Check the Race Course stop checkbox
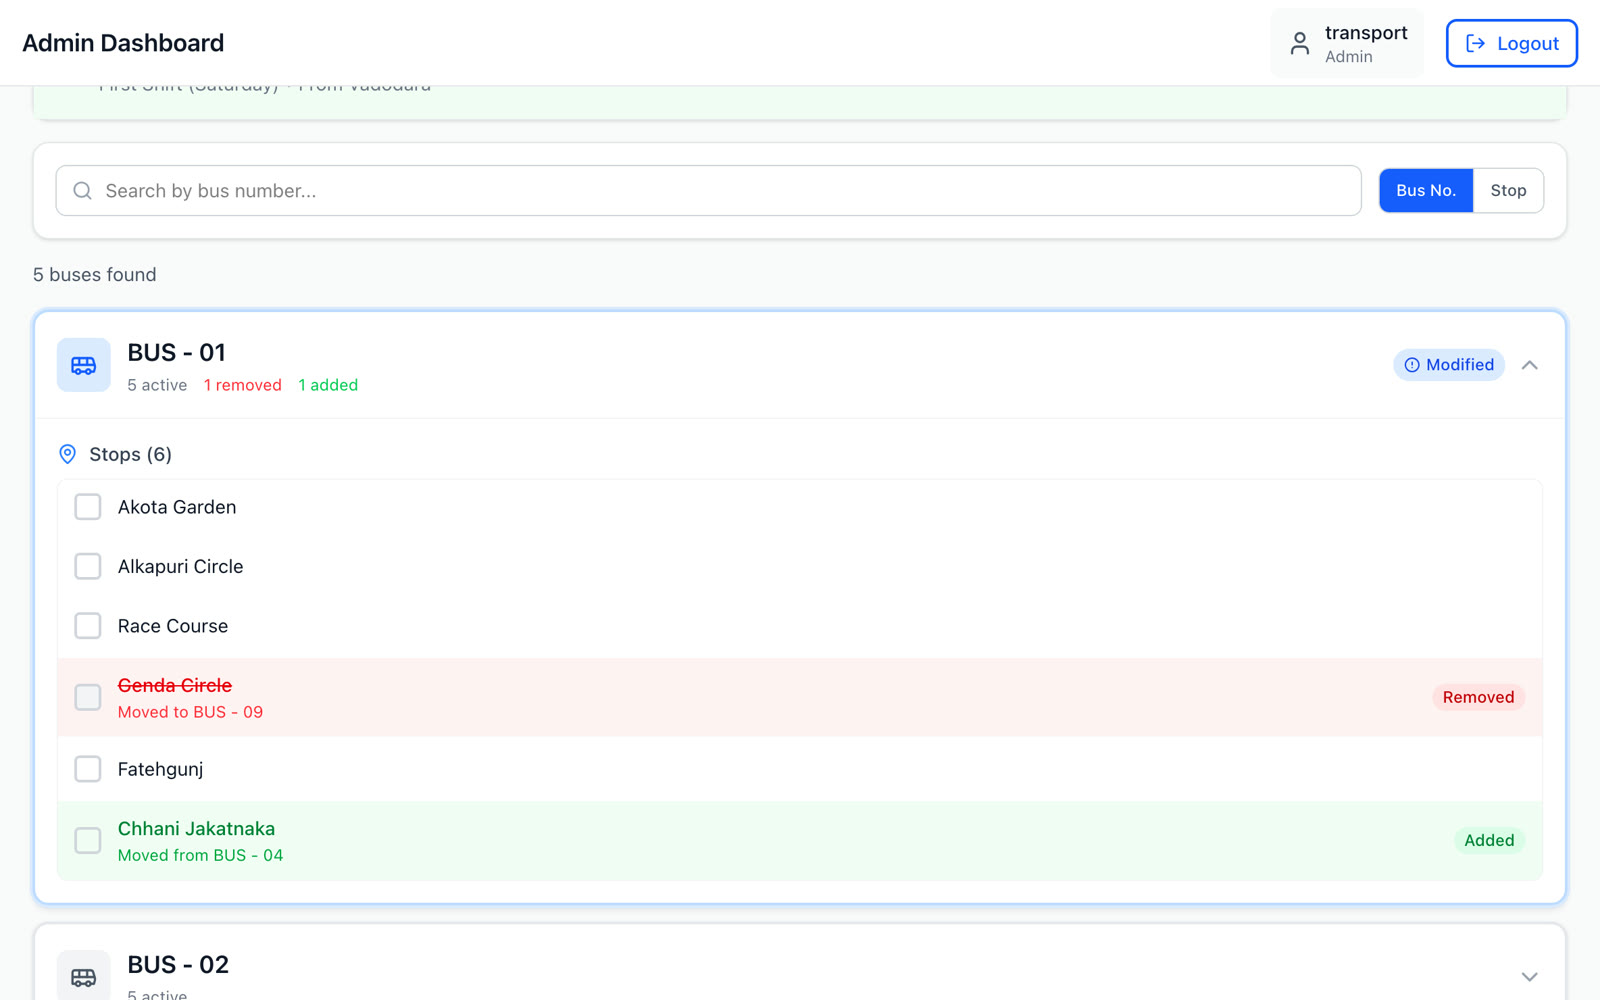The image size is (1600, 1000). (x=88, y=626)
